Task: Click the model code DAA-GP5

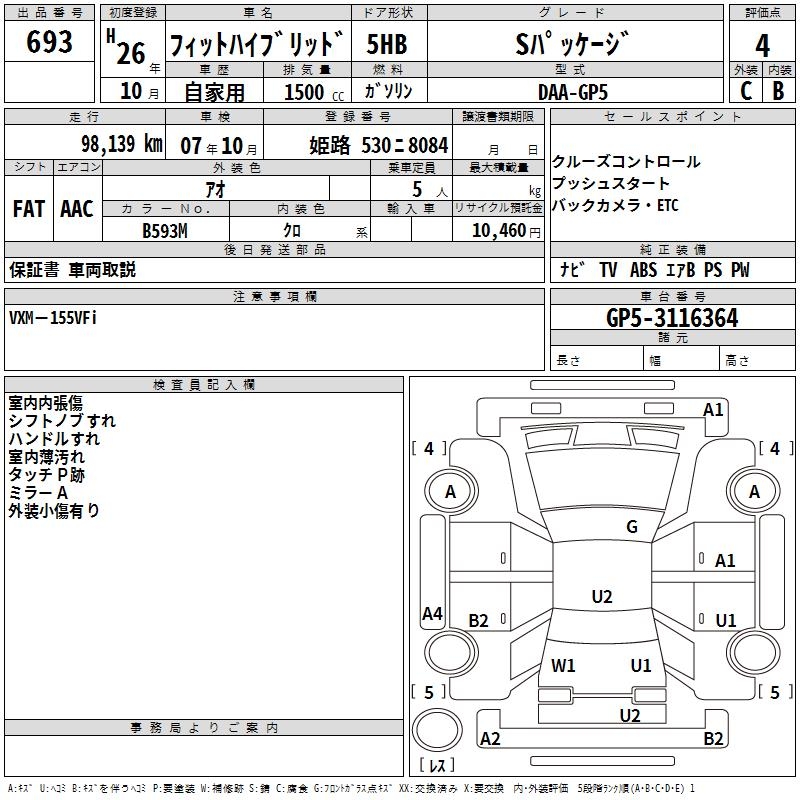Action: pos(573,92)
